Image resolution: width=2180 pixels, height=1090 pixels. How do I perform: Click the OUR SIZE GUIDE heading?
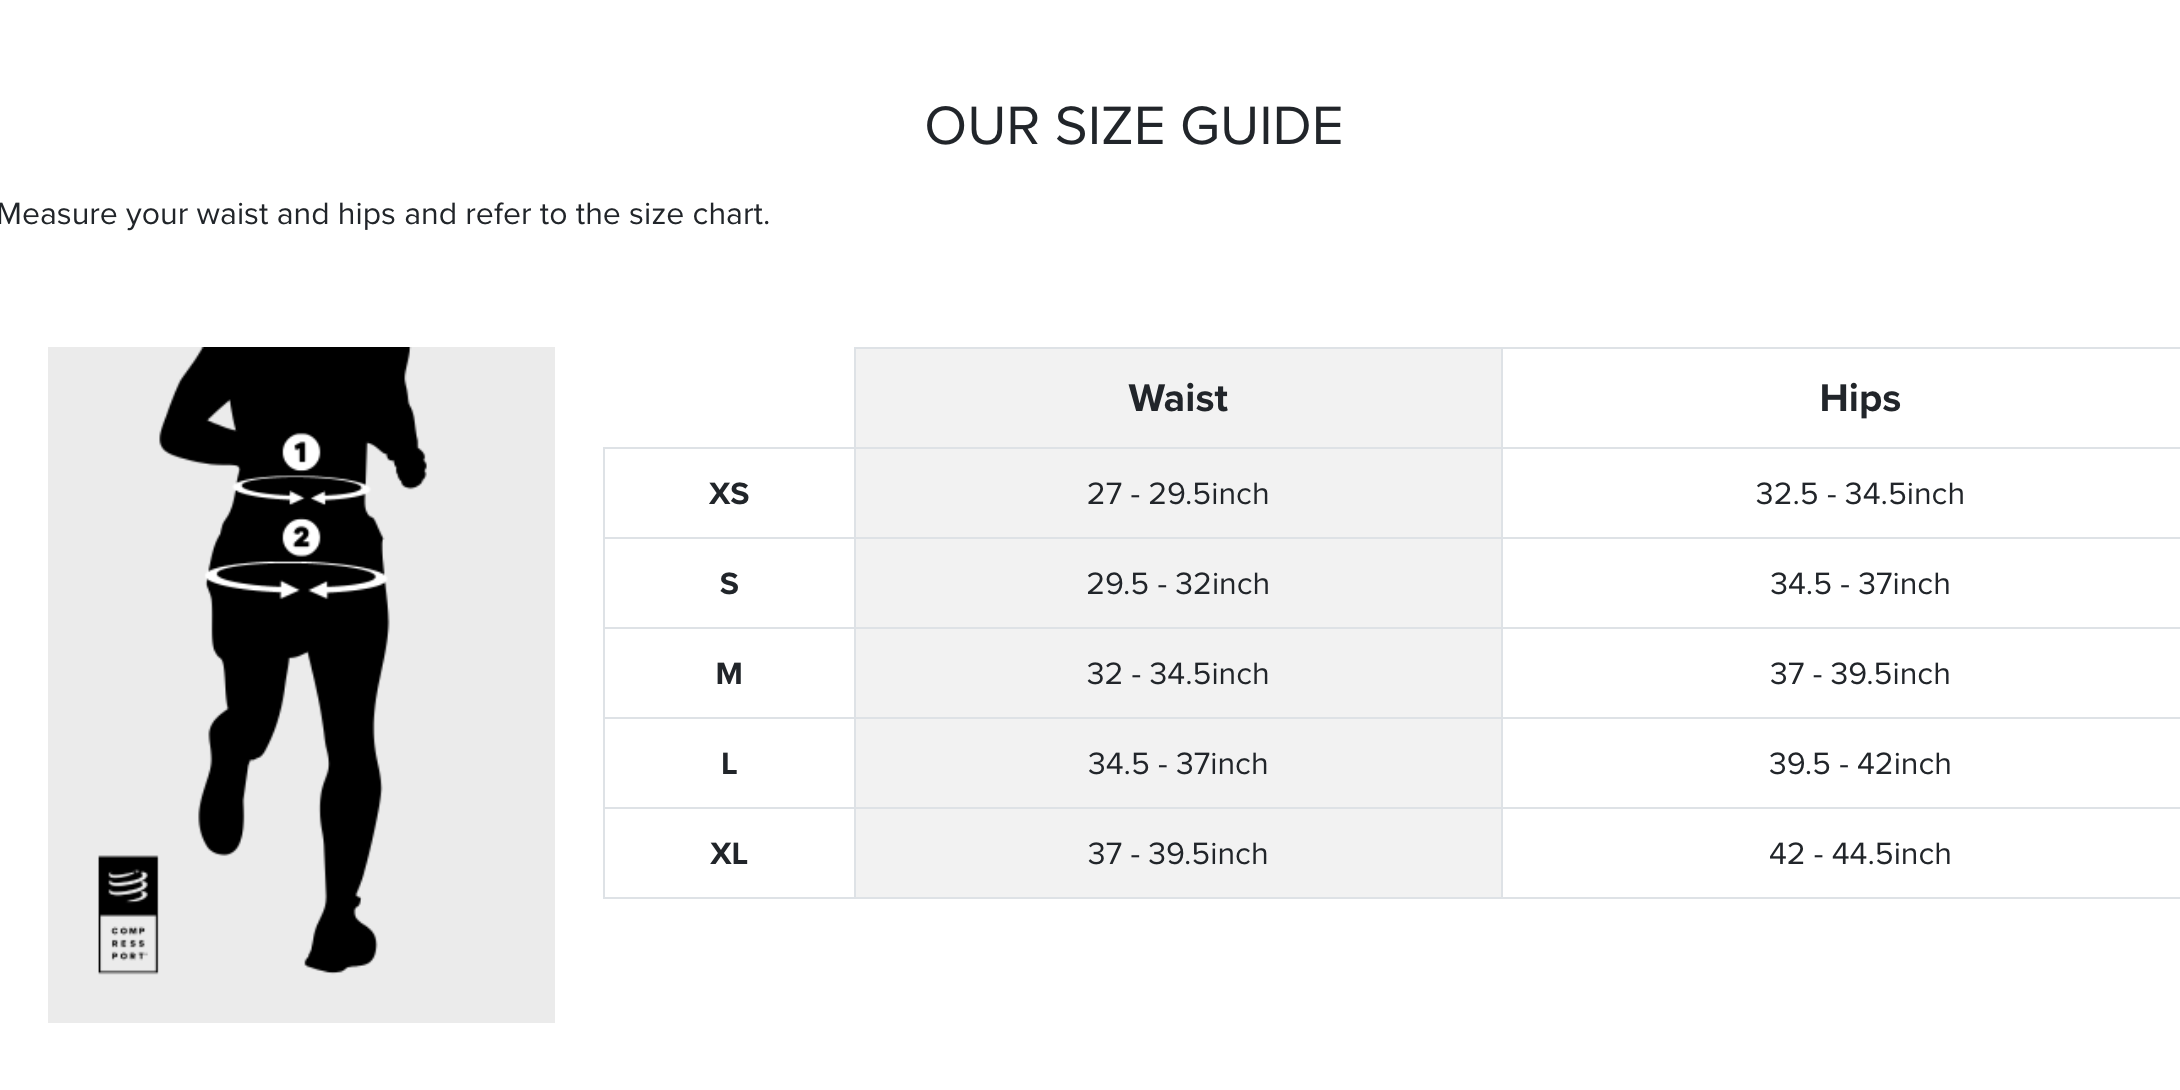(1133, 127)
